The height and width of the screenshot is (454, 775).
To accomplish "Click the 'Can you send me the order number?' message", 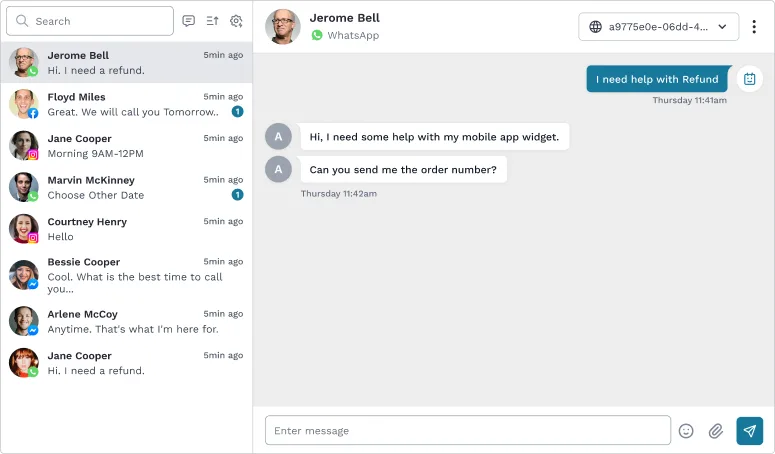I will tap(403, 169).
